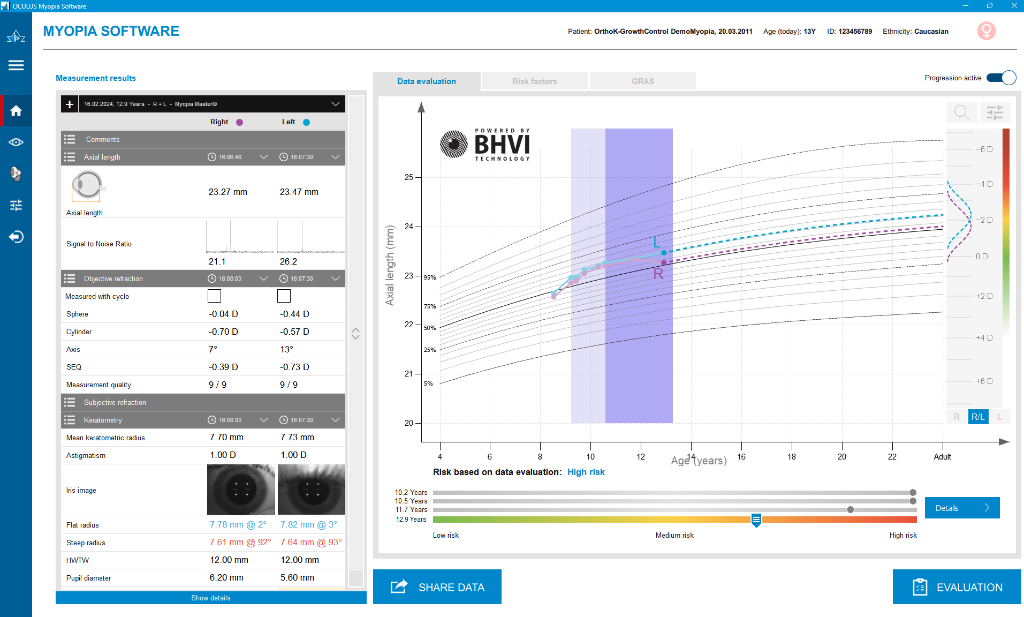The image size is (1024, 617).
Task: Open keratometry left time dropdown
Action: [335, 420]
